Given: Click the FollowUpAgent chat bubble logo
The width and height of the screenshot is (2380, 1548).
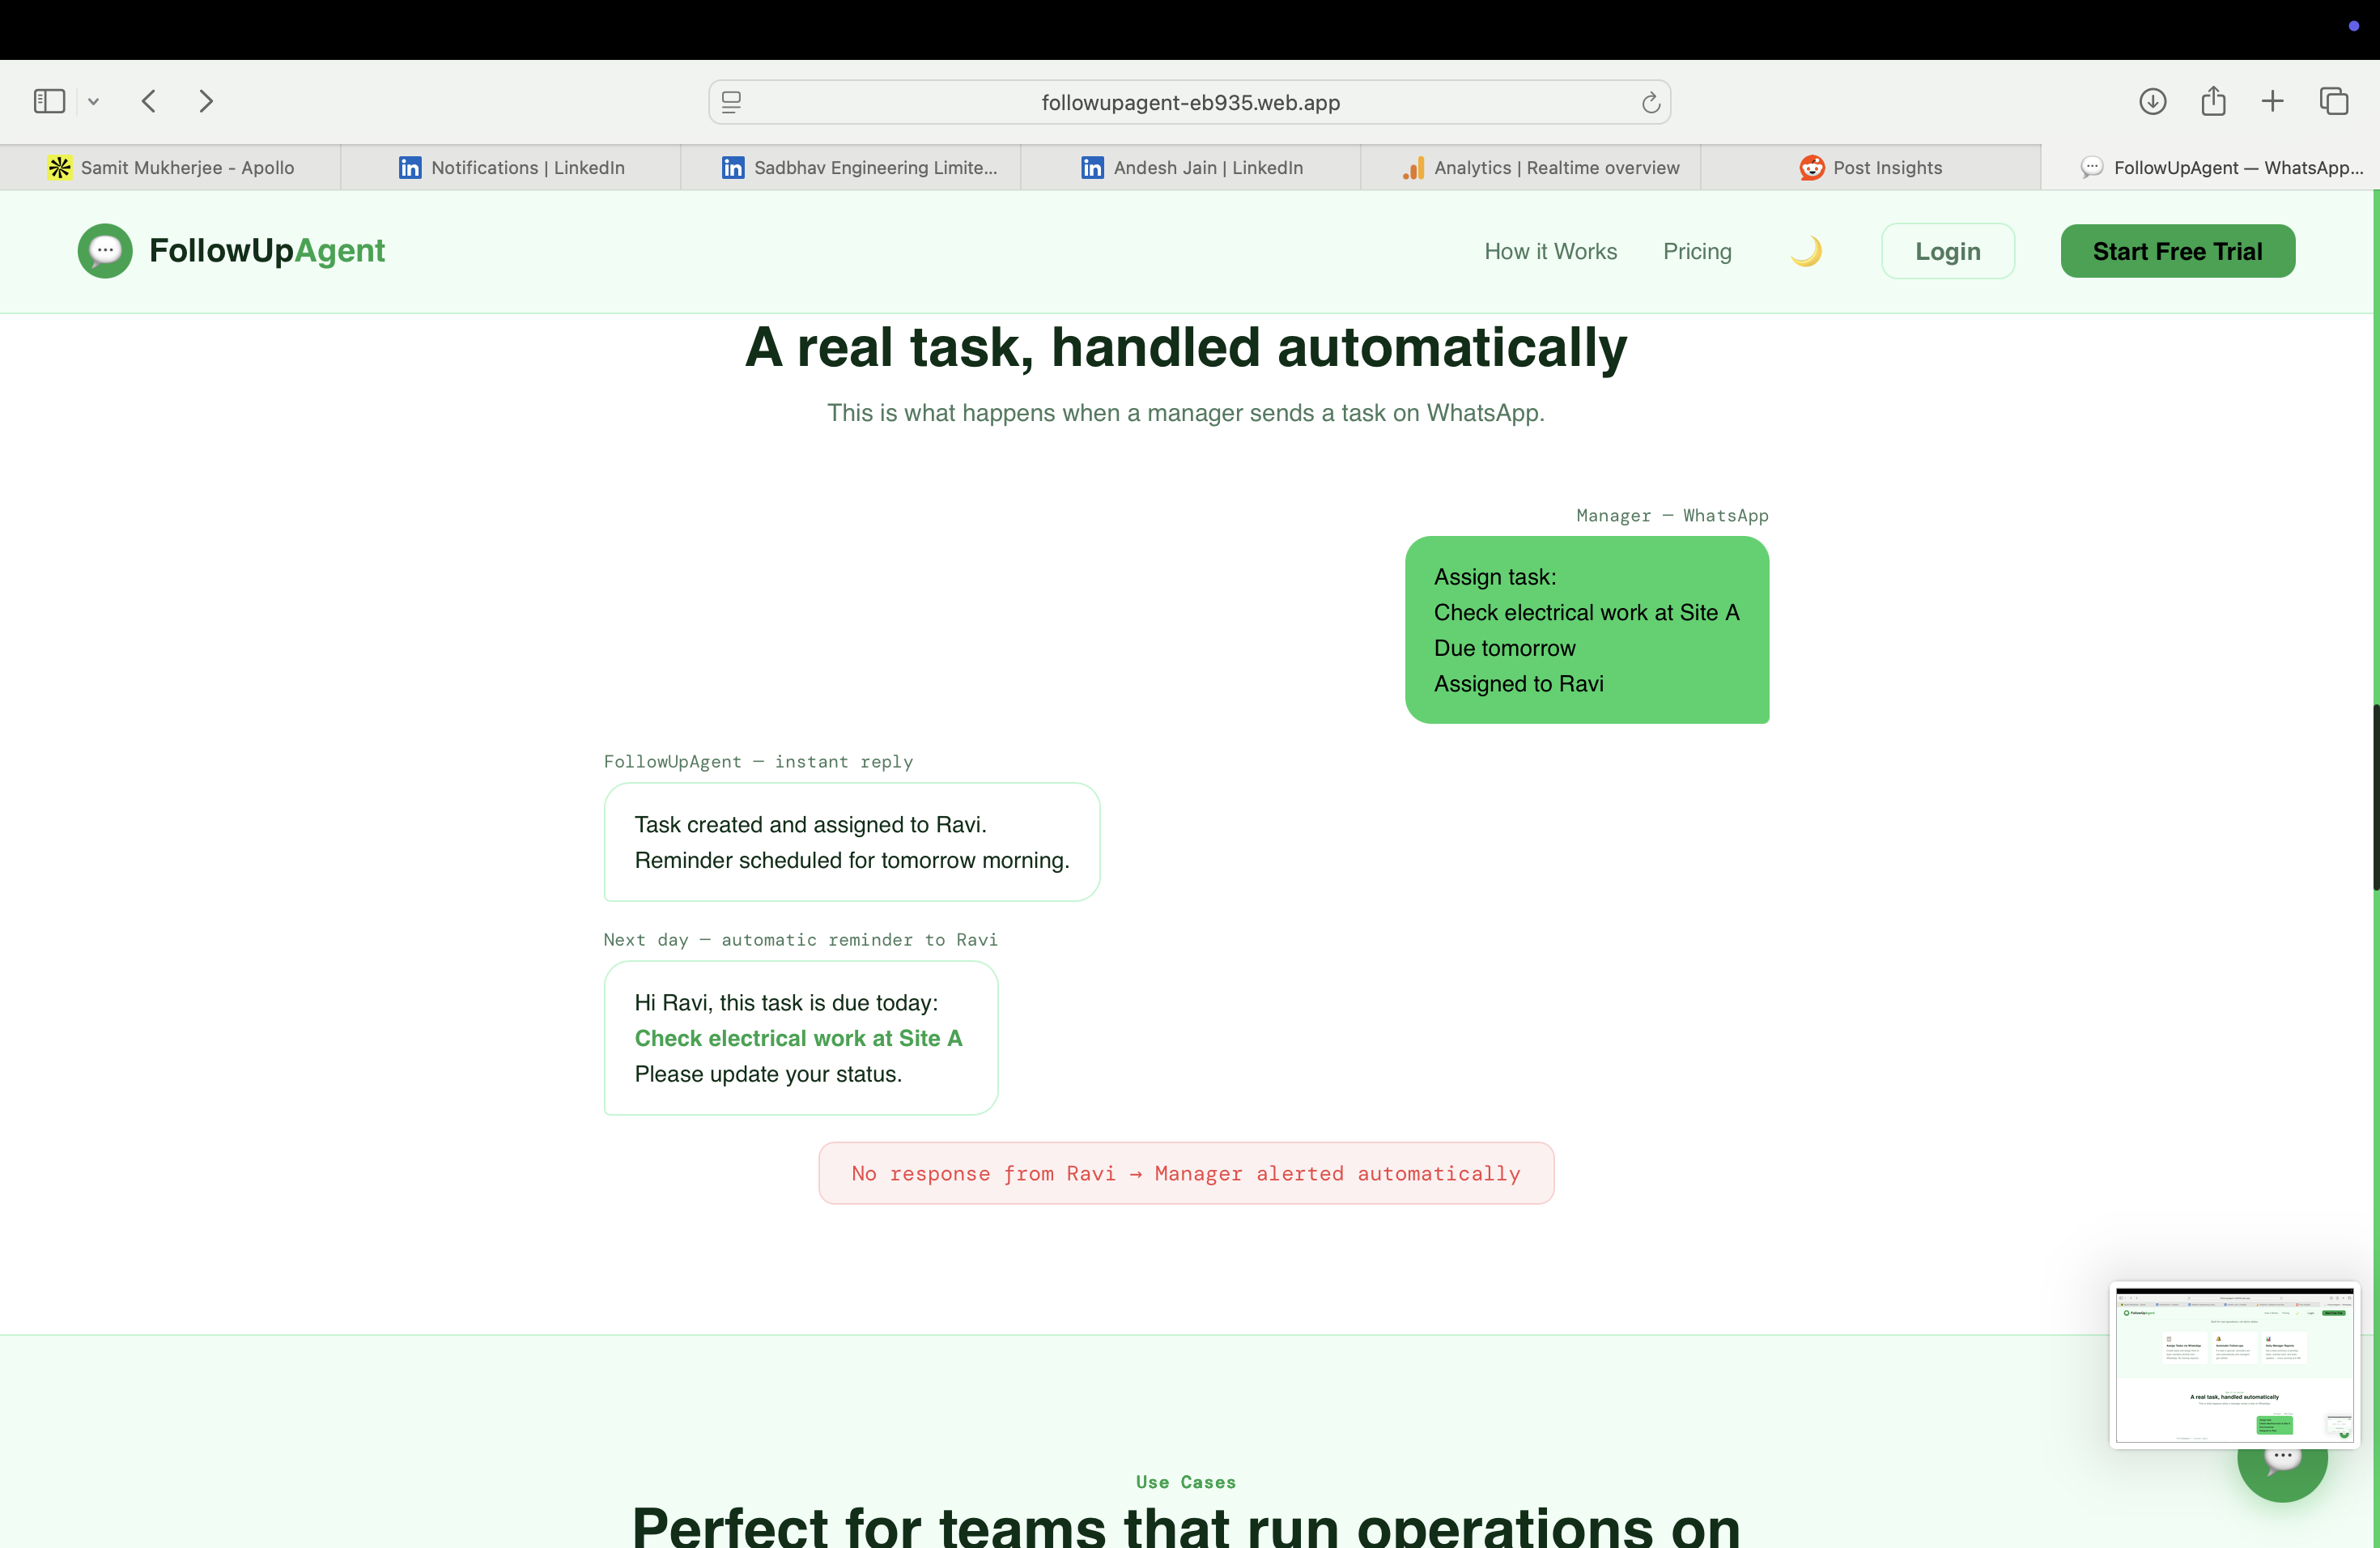Looking at the screenshot, I should point(105,251).
